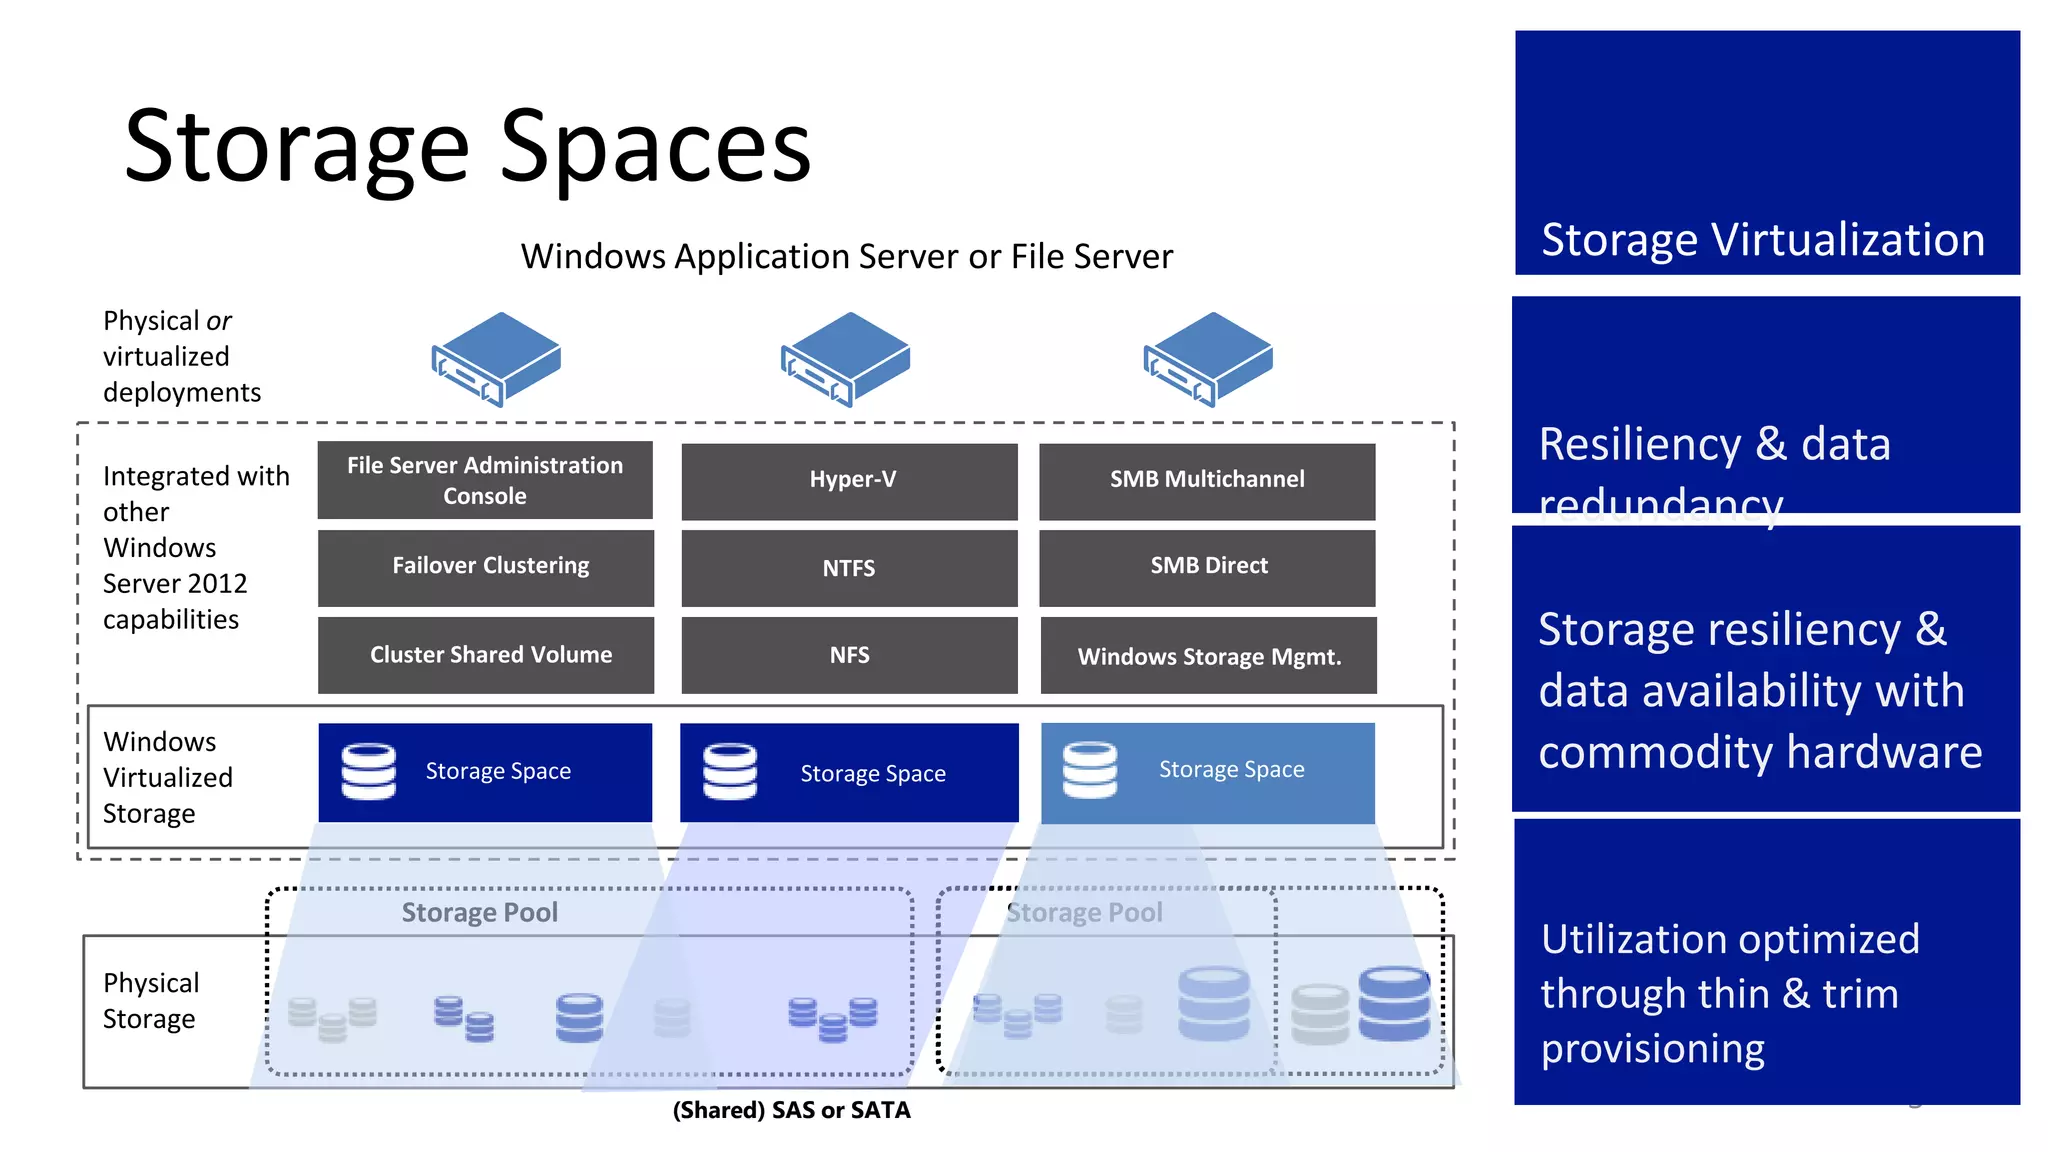Screen dimensions: 2048x1152
Task: Click 'Integrated with other Windows Server 2012 capabilities' text
Action: pos(196,547)
